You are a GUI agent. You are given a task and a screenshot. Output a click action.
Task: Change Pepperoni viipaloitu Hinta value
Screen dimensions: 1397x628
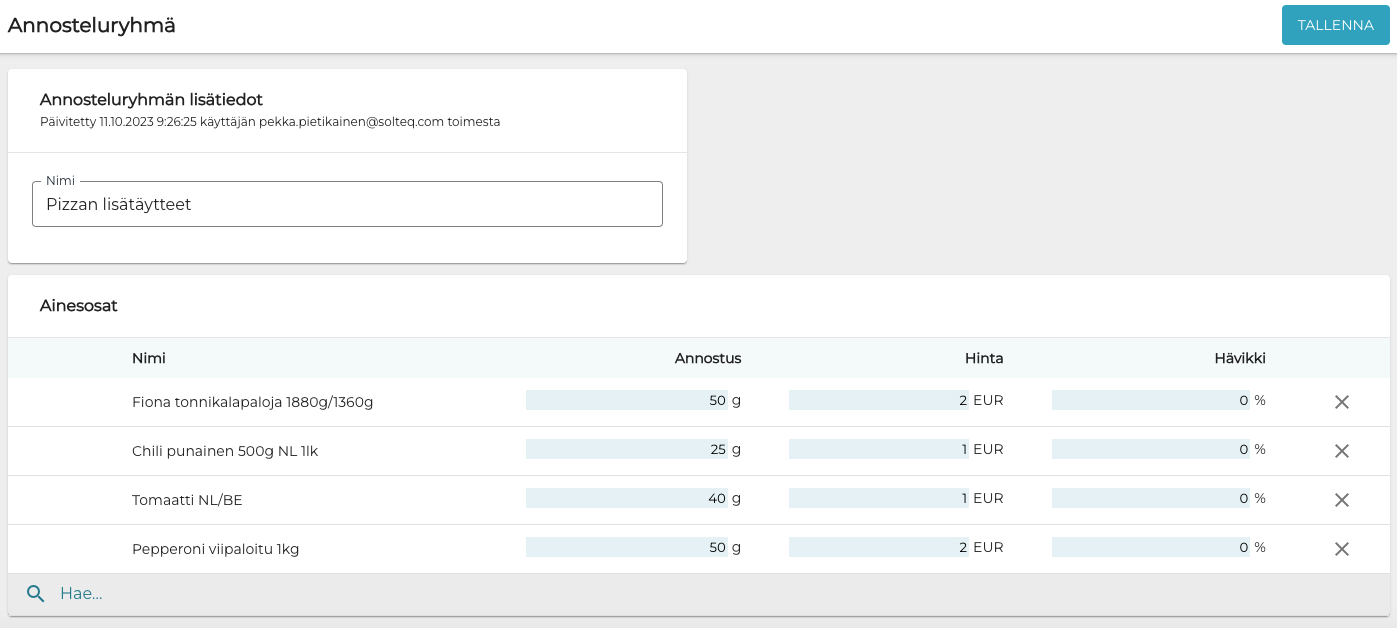pos(879,548)
